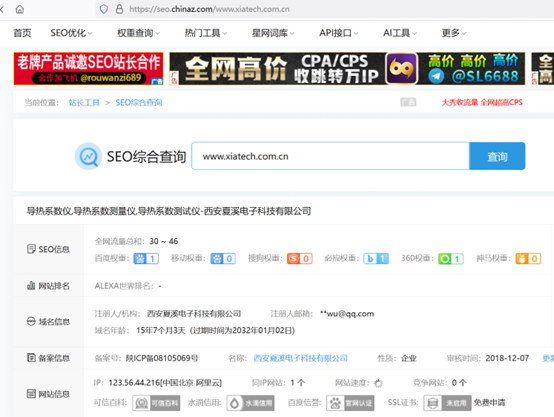Click the 网站信息 section icon
554x417 pixels.
(31, 394)
